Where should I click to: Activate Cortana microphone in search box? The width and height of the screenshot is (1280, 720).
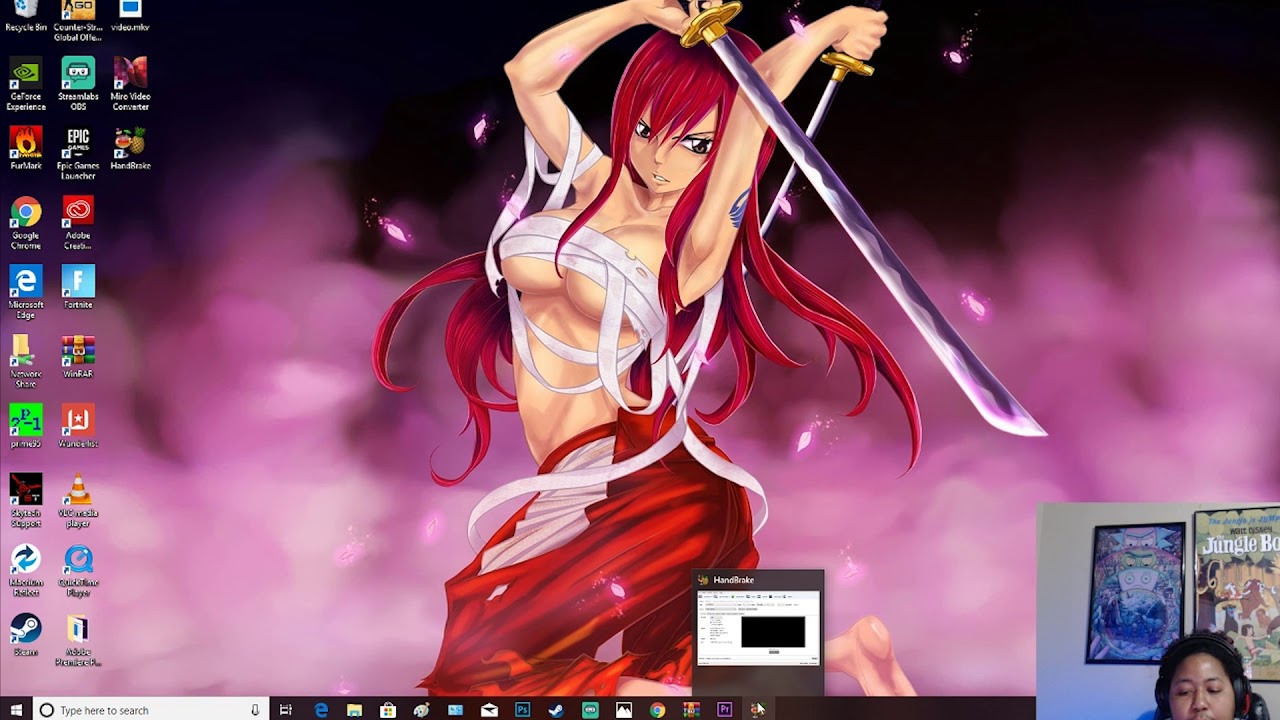[255, 710]
